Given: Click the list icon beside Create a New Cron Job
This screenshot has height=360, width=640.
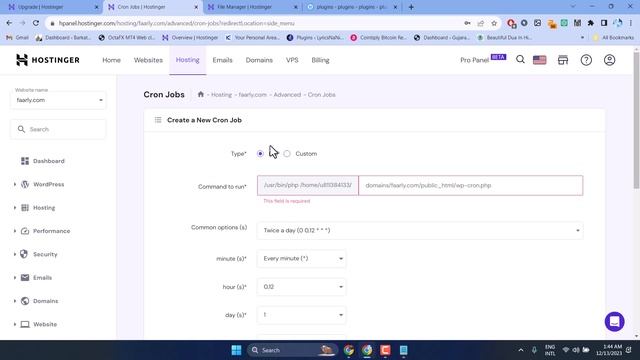Looking at the screenshot, I should 158,120.
